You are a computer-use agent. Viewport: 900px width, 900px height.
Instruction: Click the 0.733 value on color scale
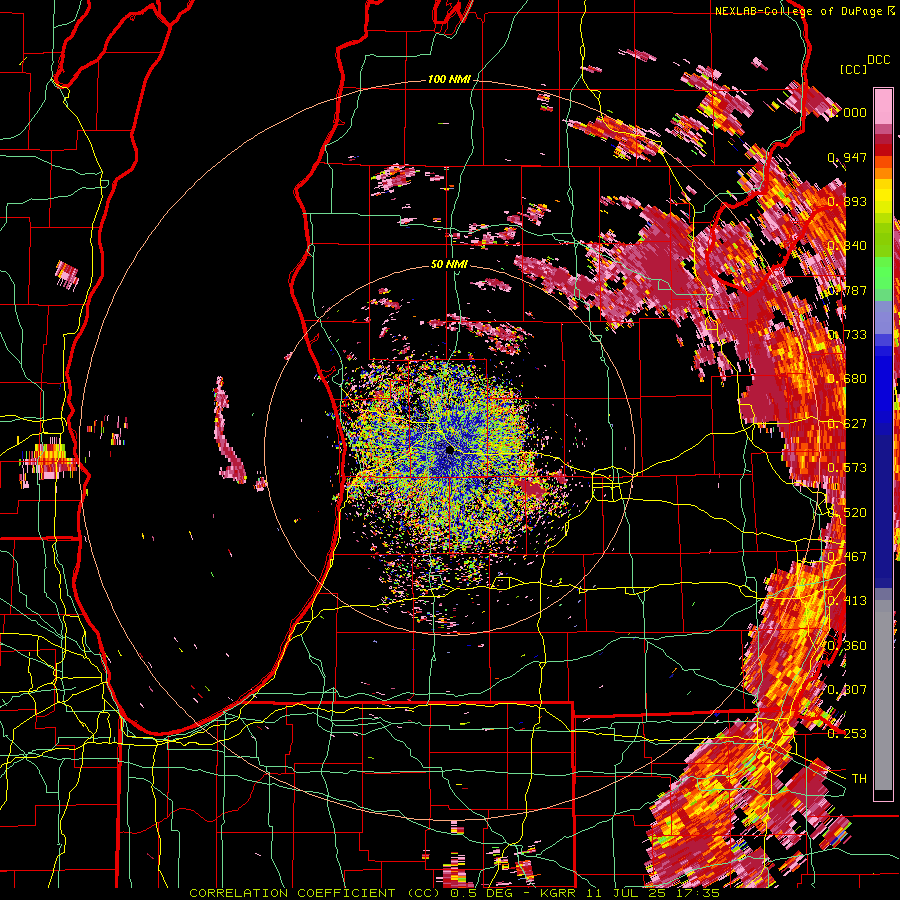click(847, 335)
